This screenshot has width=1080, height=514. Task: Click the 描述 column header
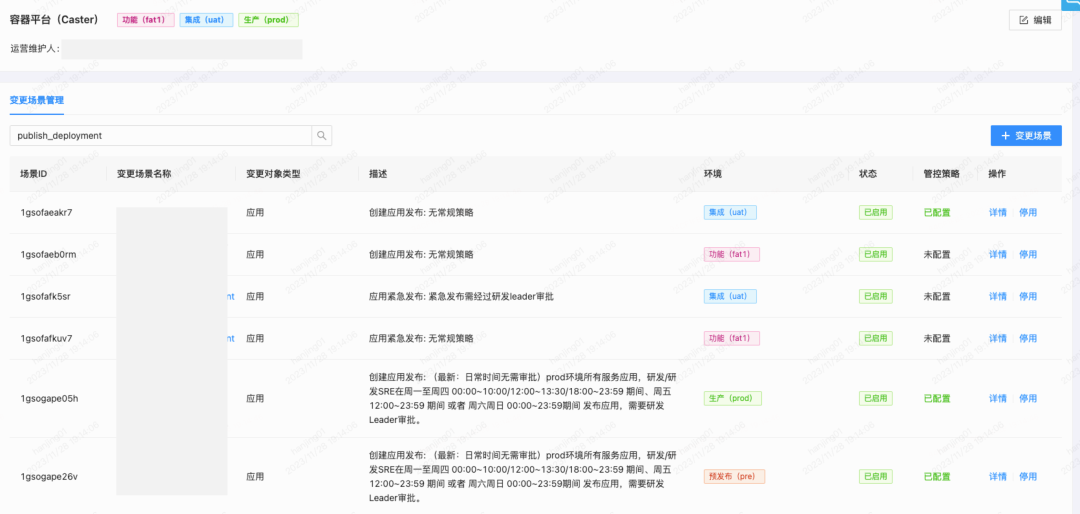coord(378,174)
